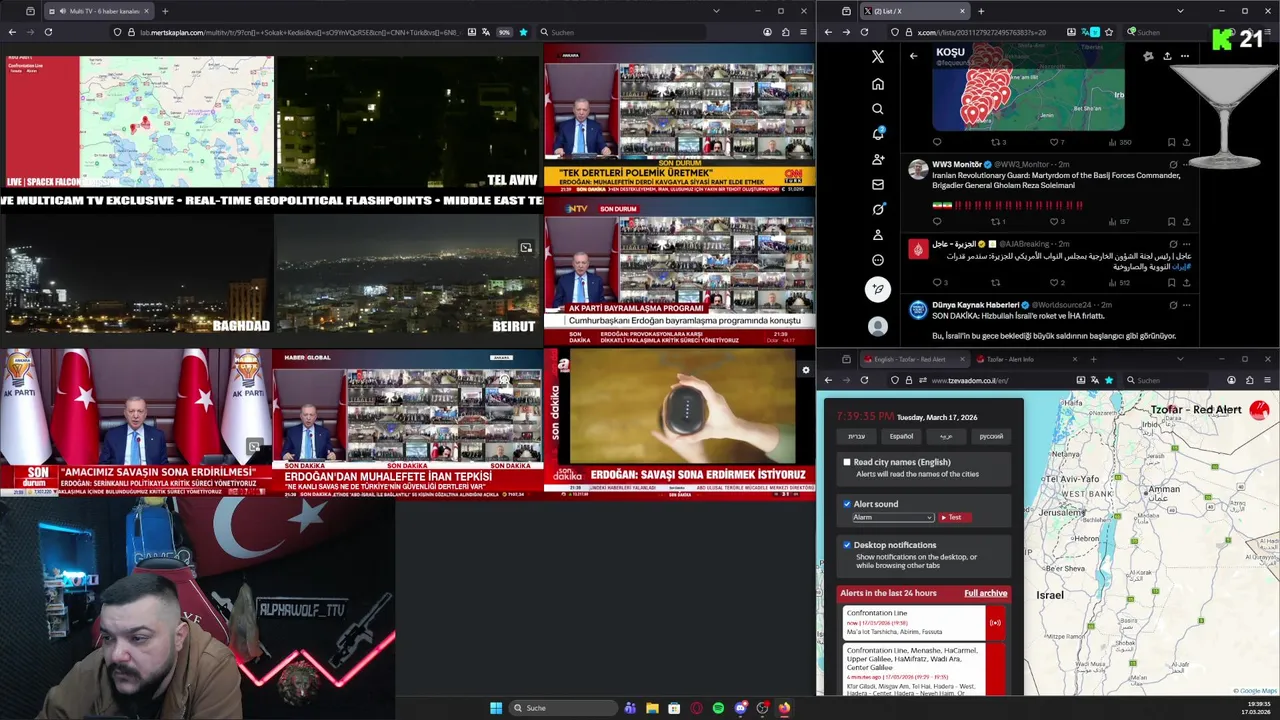Click the Windows Start button
Viewport: 1280px width, 720px height.
496,708
